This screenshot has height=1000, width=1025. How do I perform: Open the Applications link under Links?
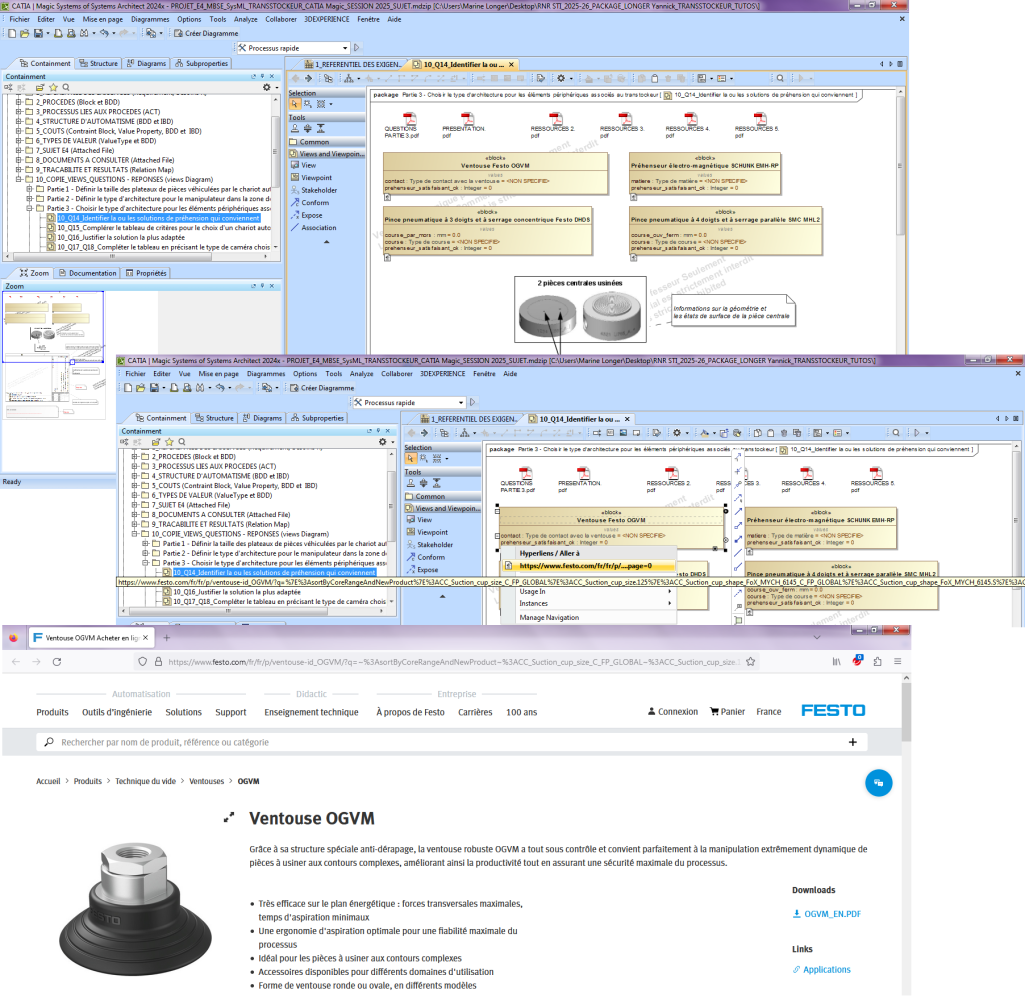826,969
